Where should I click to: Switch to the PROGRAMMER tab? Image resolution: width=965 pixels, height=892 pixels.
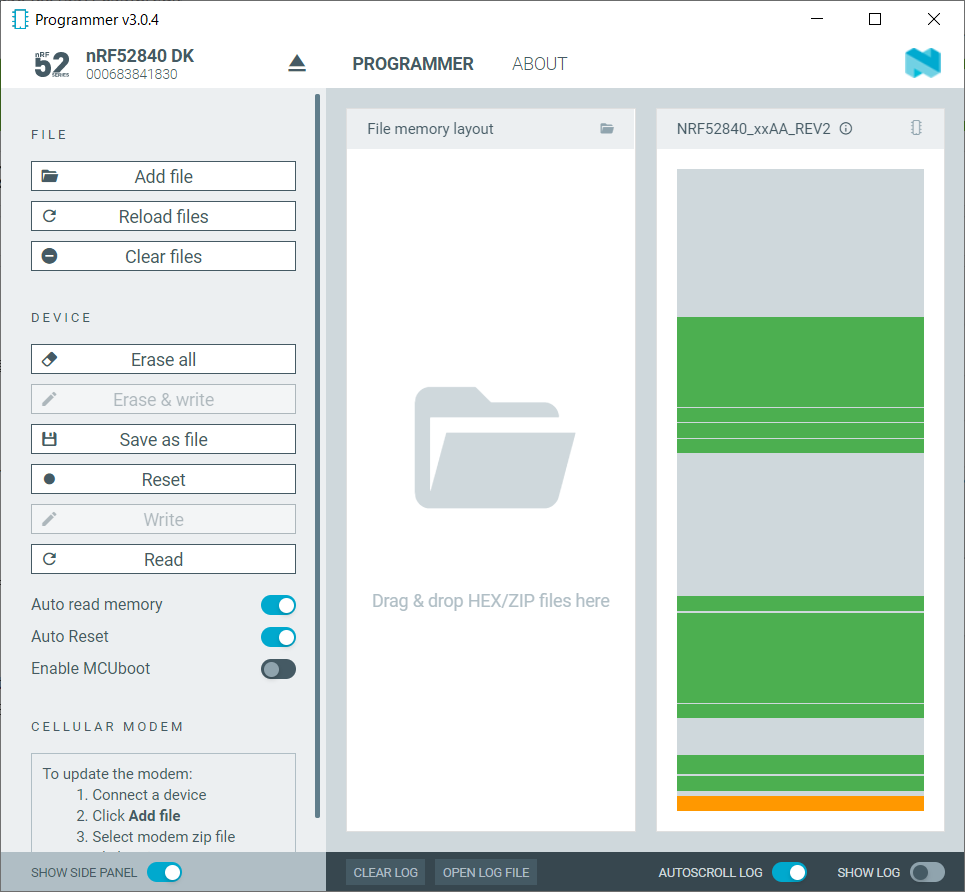[x=413, y=63]
